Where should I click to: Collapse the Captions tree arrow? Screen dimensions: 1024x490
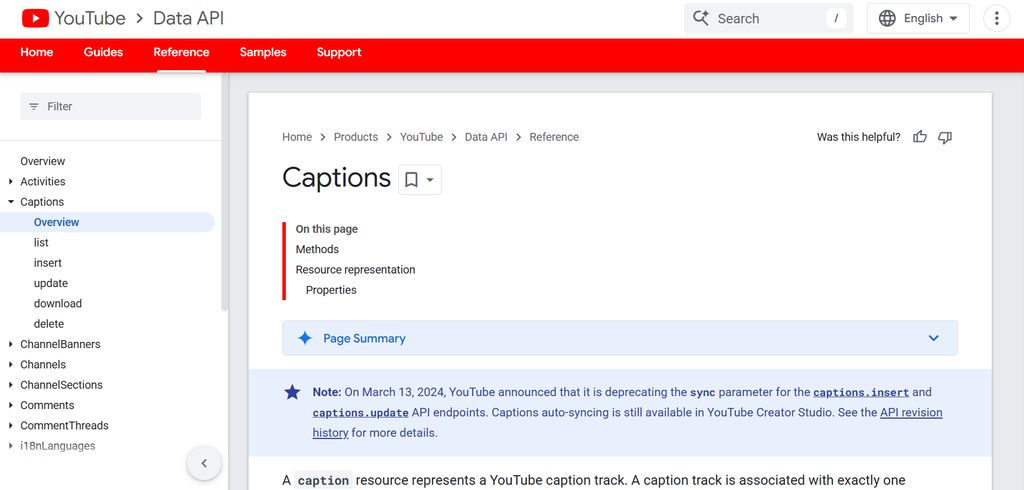coord(10,202)
